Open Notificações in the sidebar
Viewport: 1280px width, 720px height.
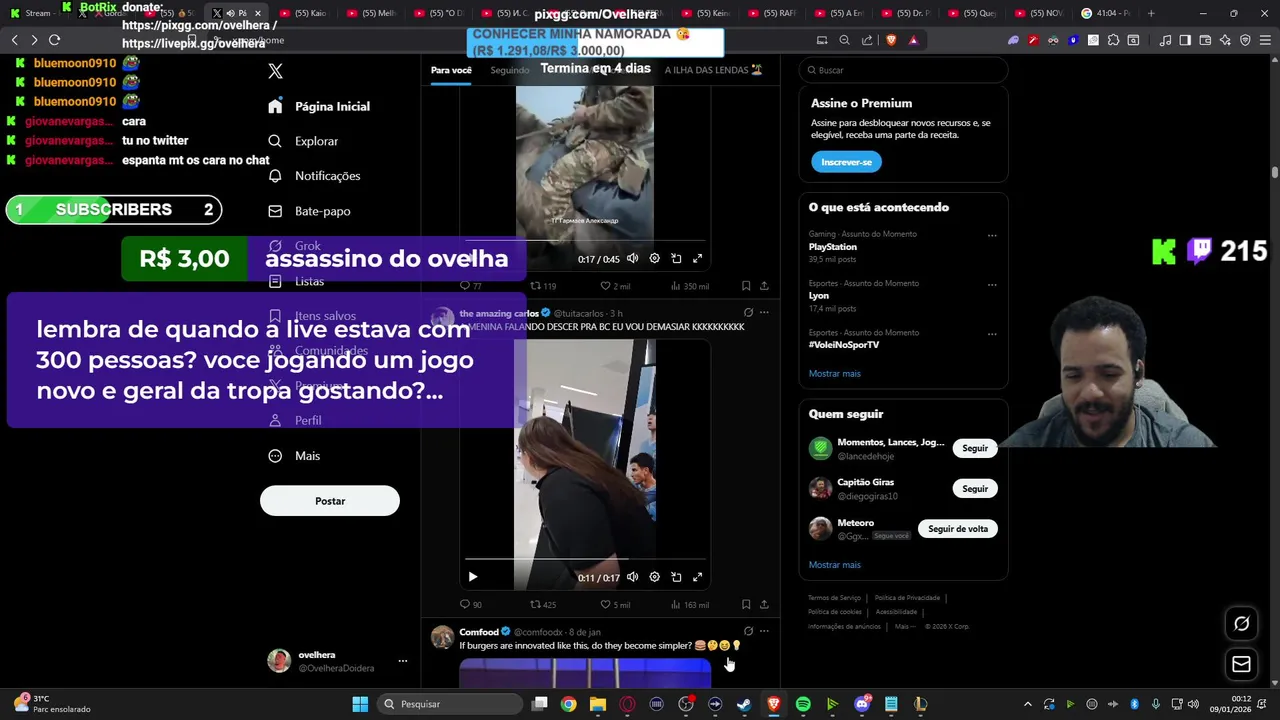pos(314,176)
